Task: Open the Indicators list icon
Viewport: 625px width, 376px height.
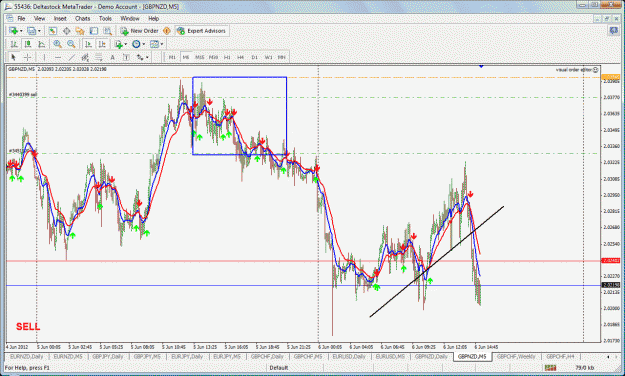Action: click(119, 44)
